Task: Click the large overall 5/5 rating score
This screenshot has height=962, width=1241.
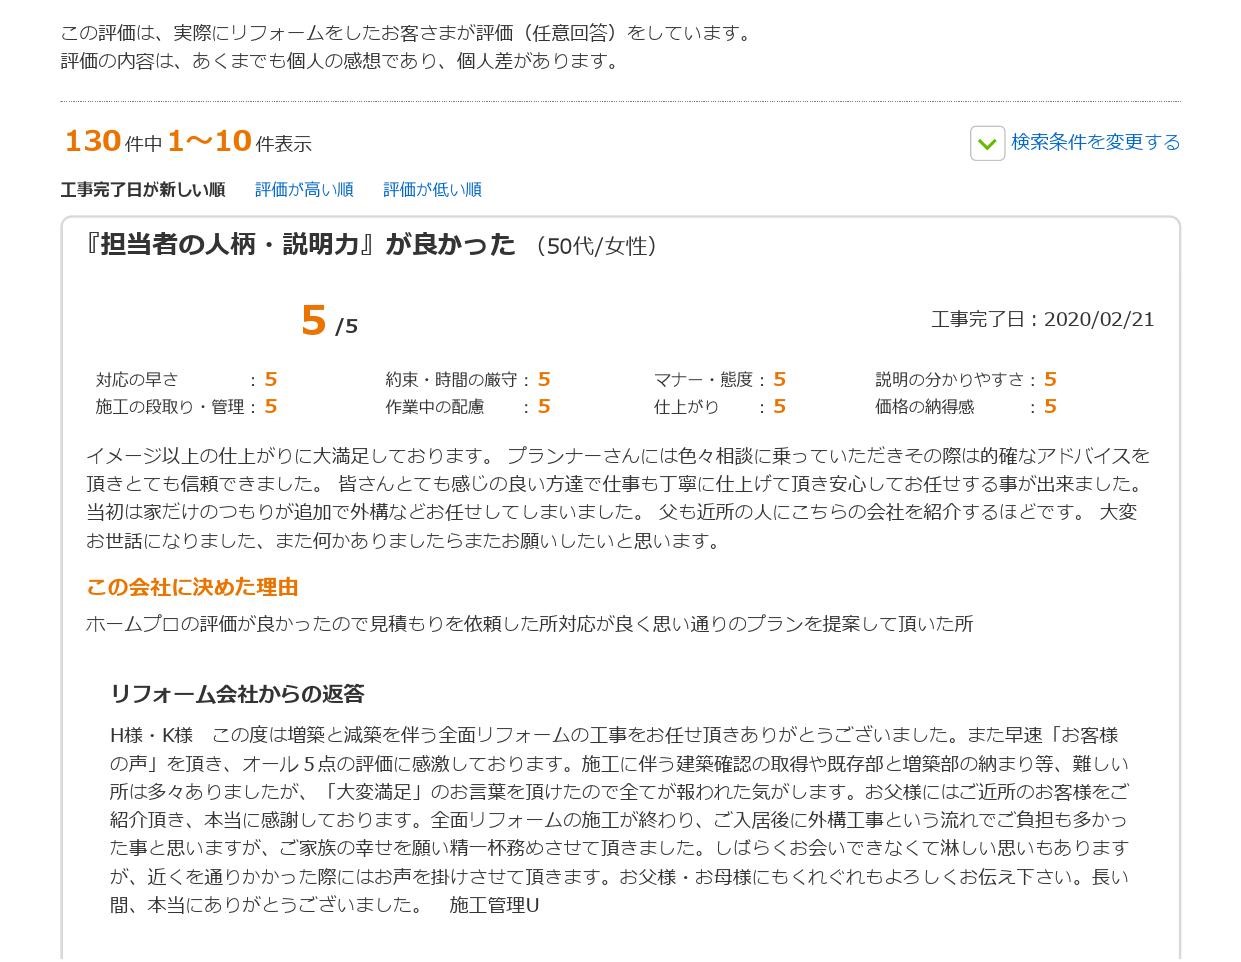Action: pos(328,321)
